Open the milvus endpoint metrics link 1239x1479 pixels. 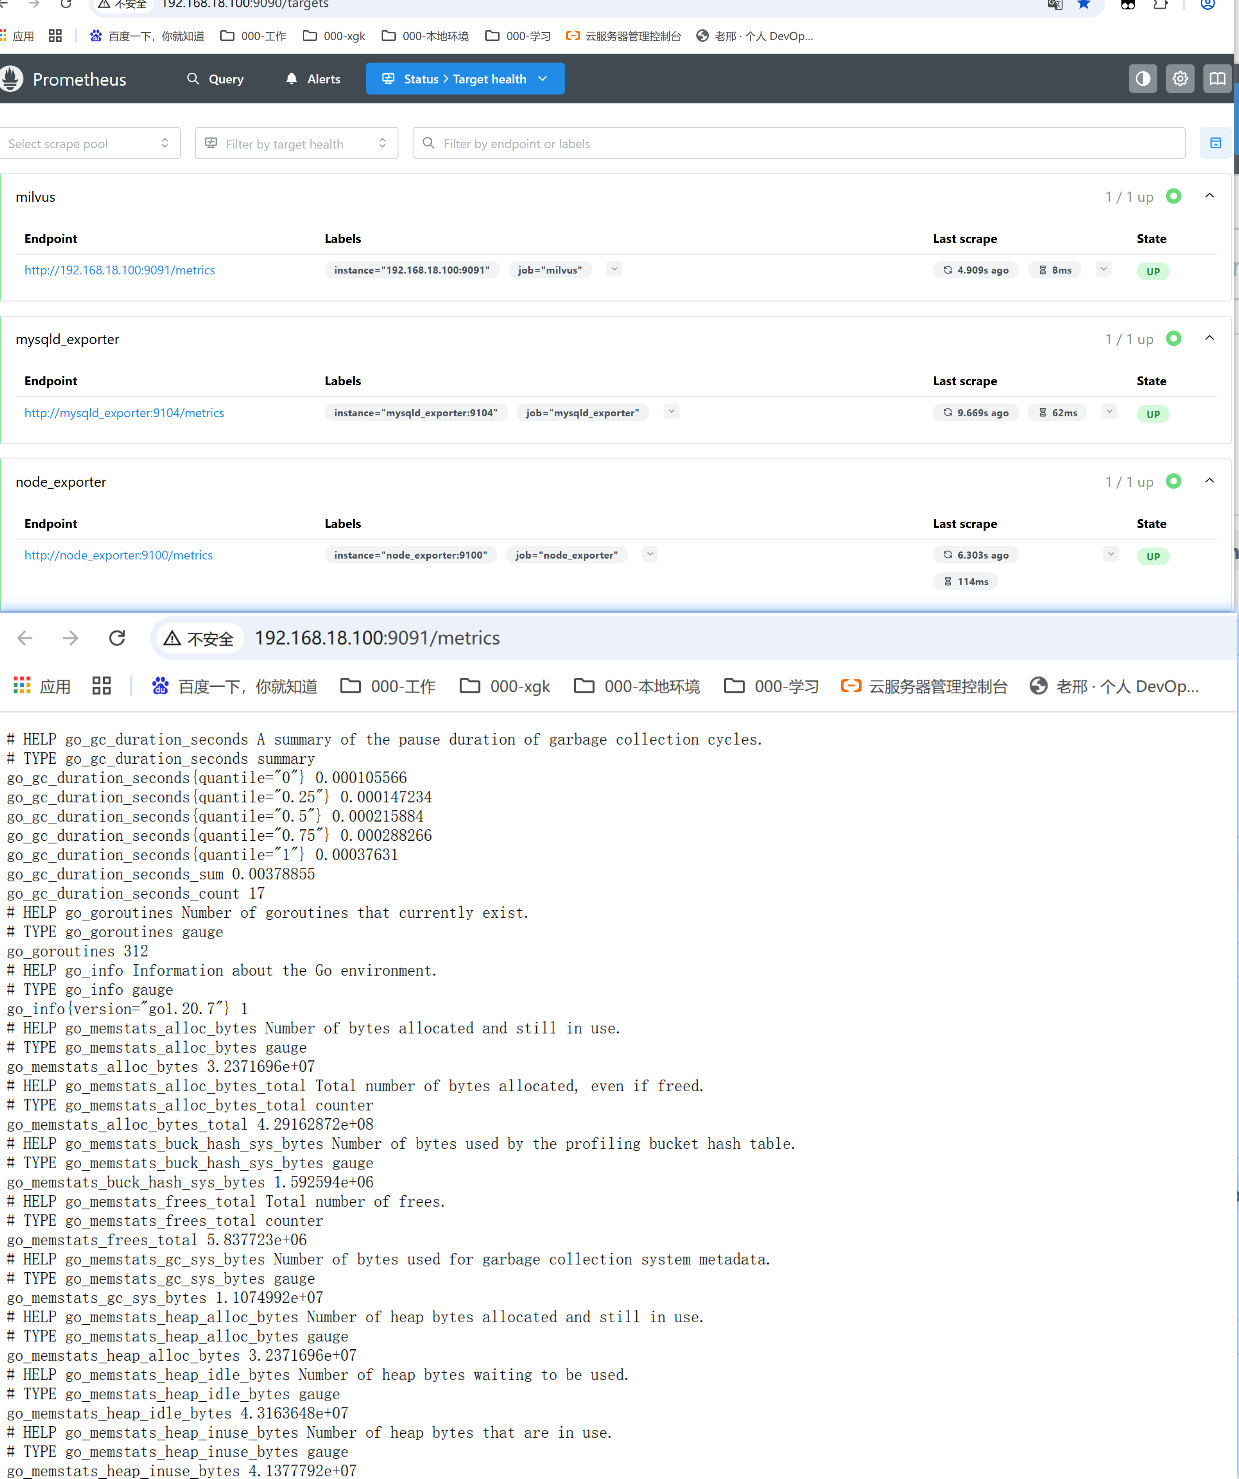pyautogui.click(x=120, y=270)
